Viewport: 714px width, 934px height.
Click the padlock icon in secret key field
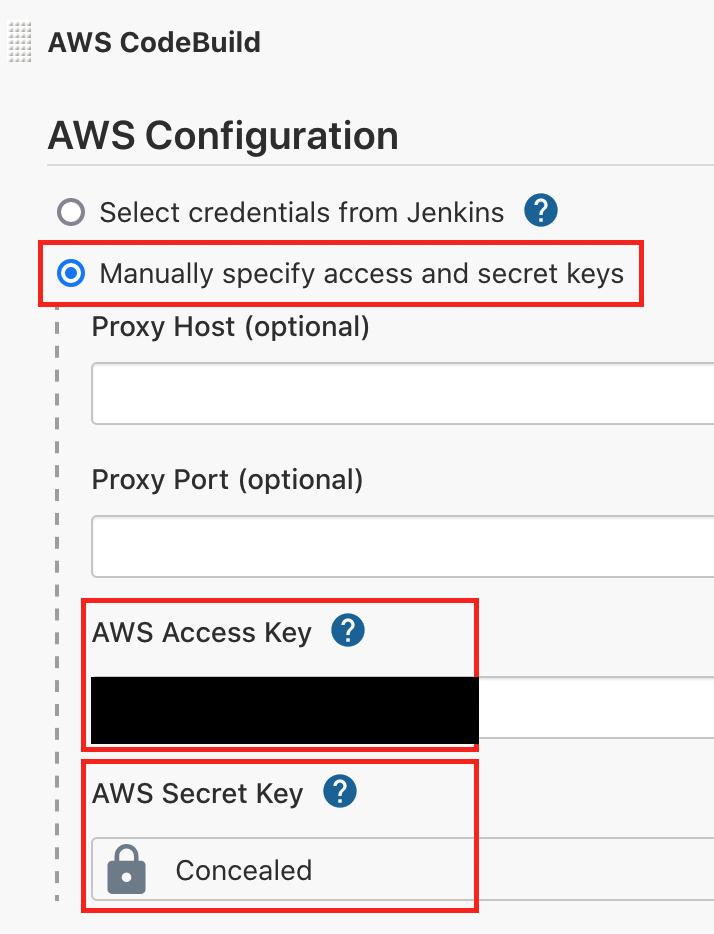pos(127,870)
